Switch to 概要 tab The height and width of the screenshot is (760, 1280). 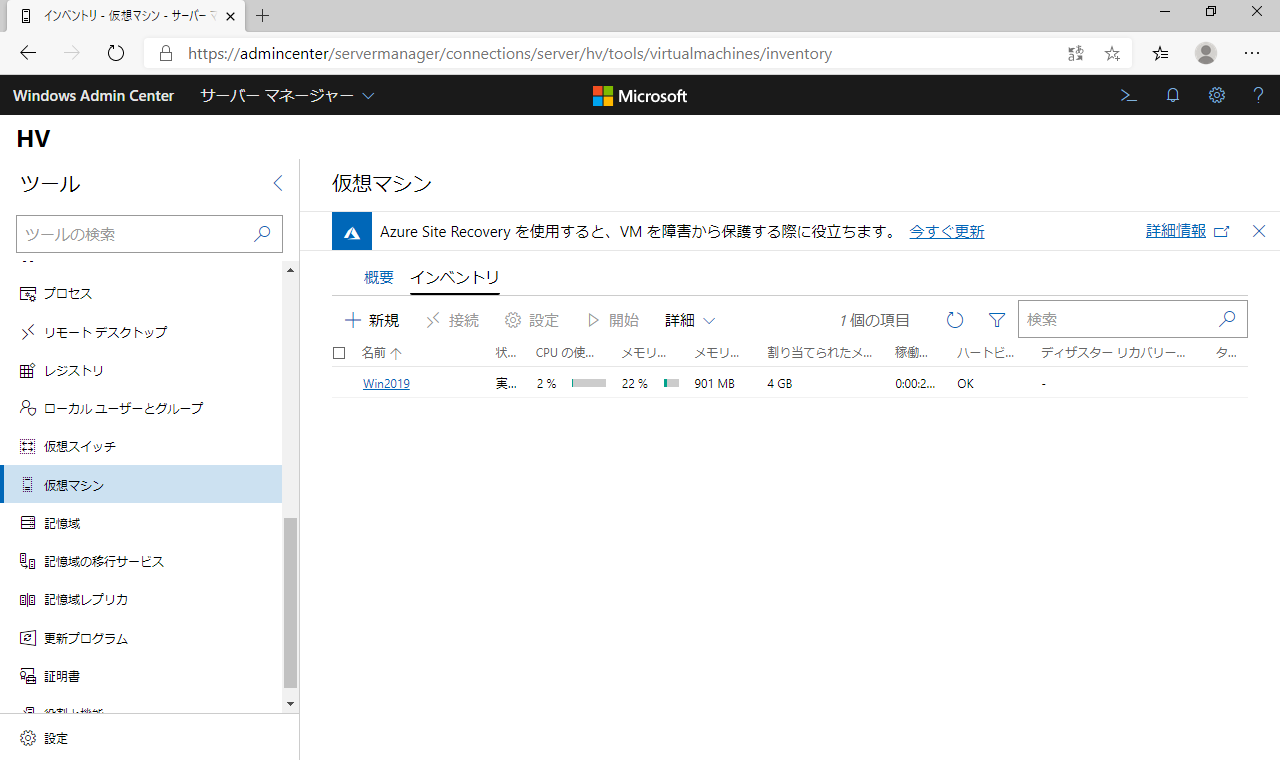pos(379,277)
